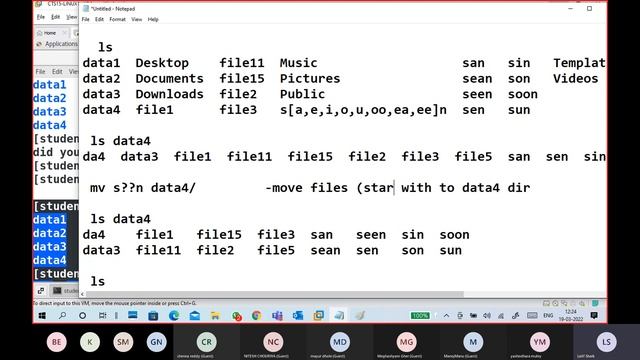Open Task View from the taskbar
Image resolution: width=640 pixels, height=360 pixels.
pos(102,316)
